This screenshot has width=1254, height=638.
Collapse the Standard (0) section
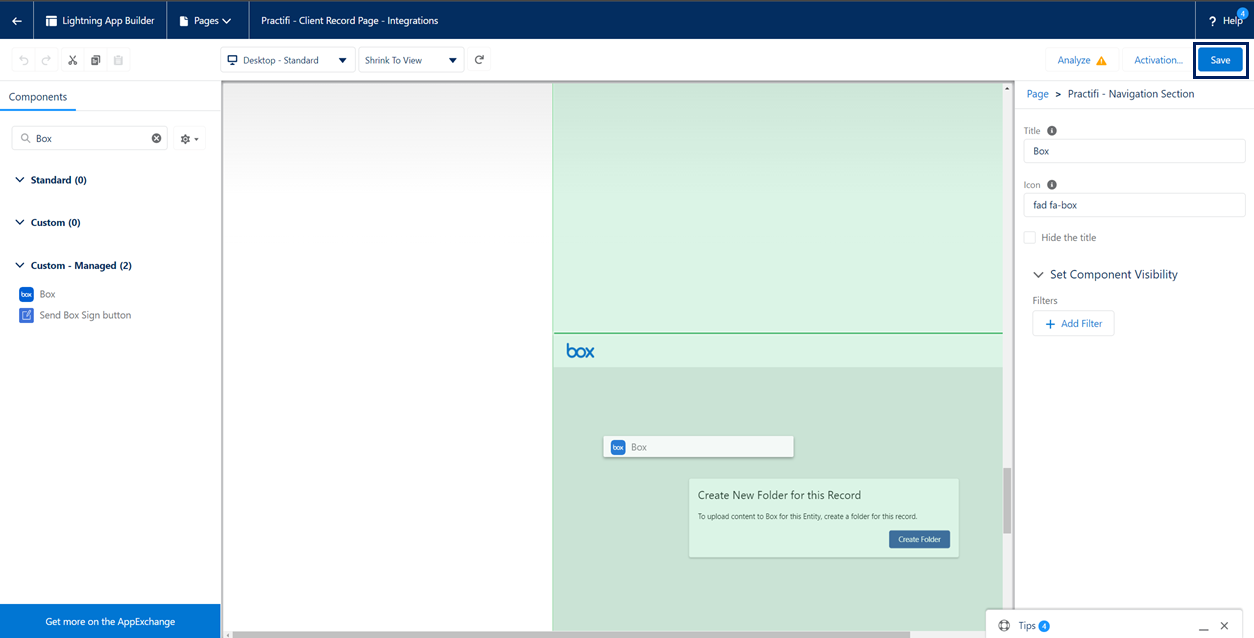click(x=20, y=180)
